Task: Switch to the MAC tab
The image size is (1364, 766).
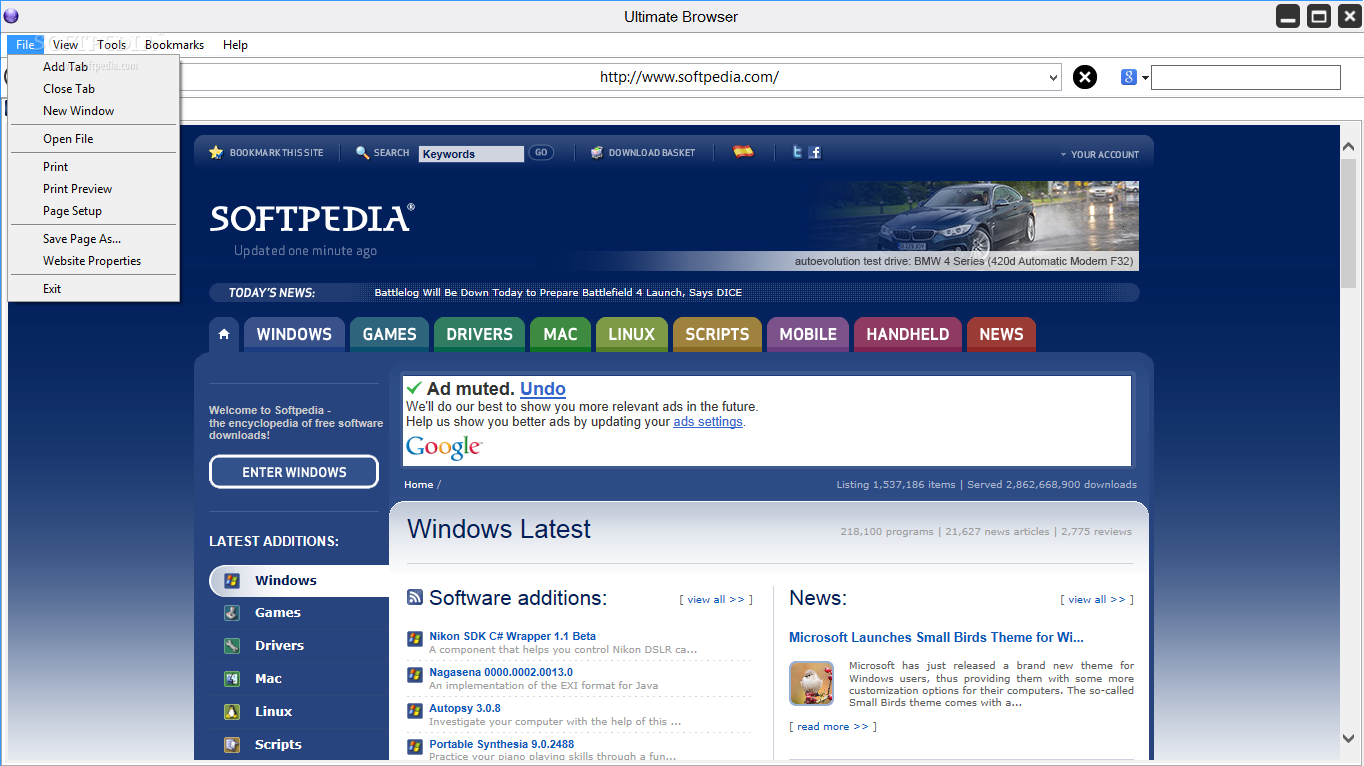Action: (x=560, y=334)
